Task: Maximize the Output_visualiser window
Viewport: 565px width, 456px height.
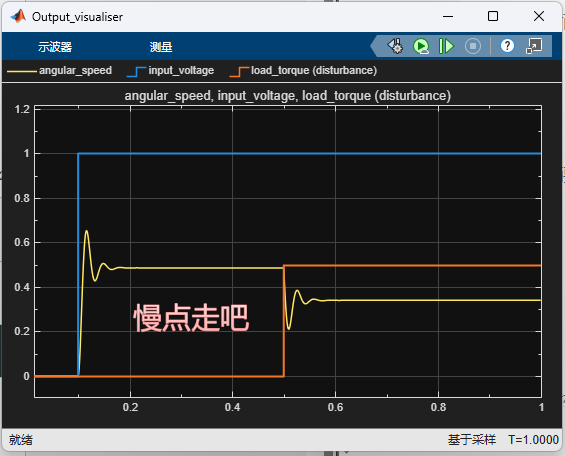Action: click(493, 16)
